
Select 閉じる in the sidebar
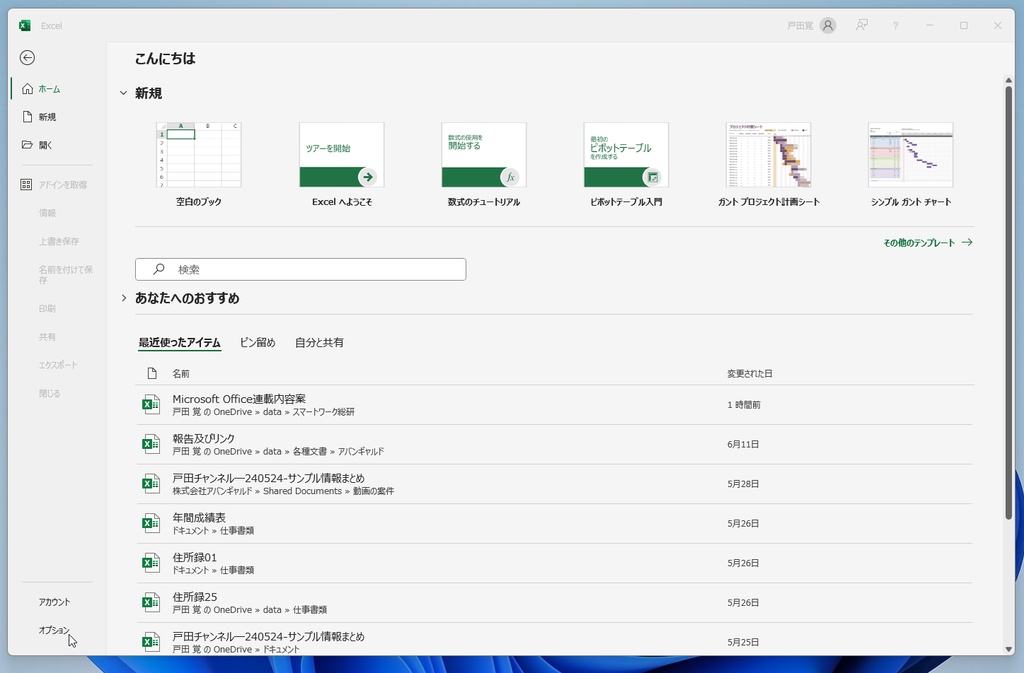click(50, 394)
